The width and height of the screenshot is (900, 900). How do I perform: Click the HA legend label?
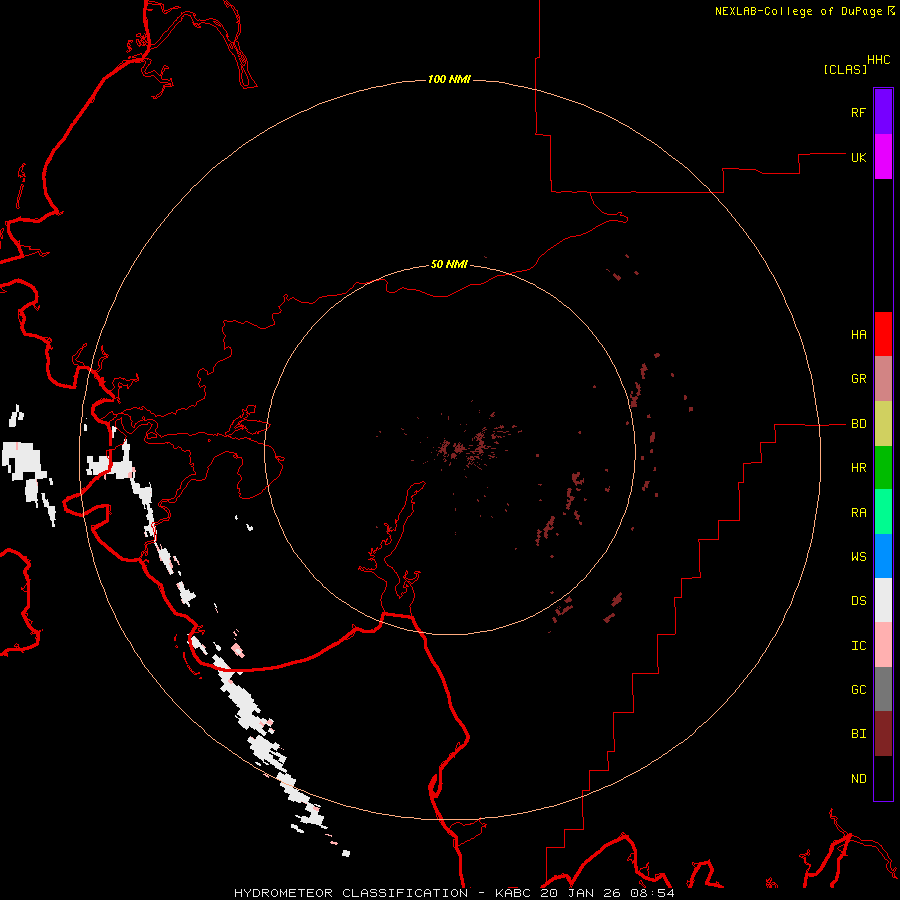pyautogui.click(x=858, y=335)
